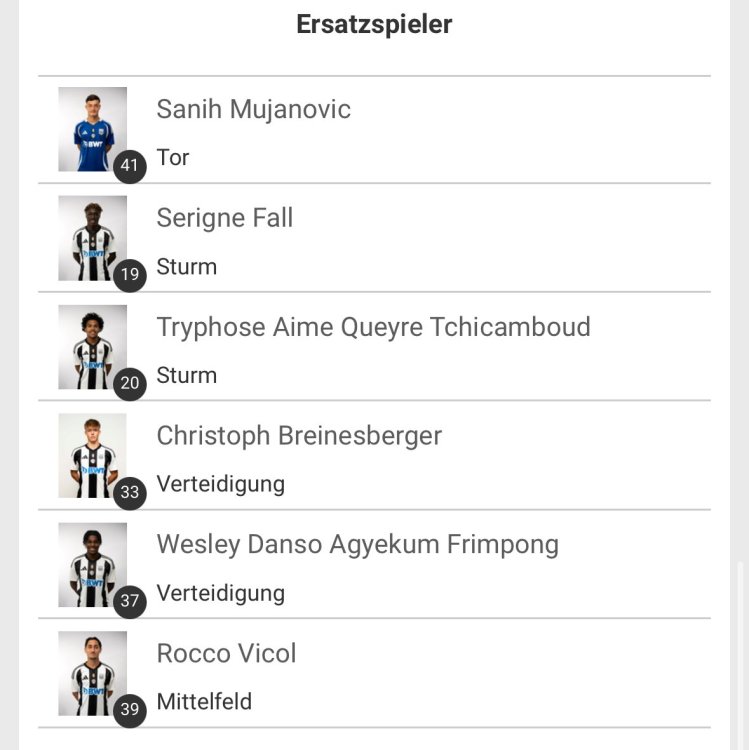Click Rocco Vicol's player photo

92,672
